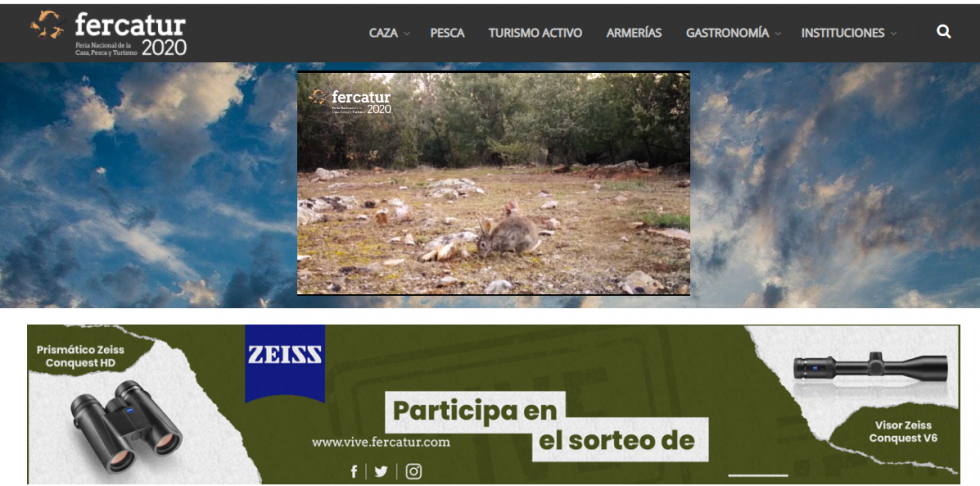
Task: Expand the GASTRONOMÍA dropdown arrow
Action: pos(778,34)
